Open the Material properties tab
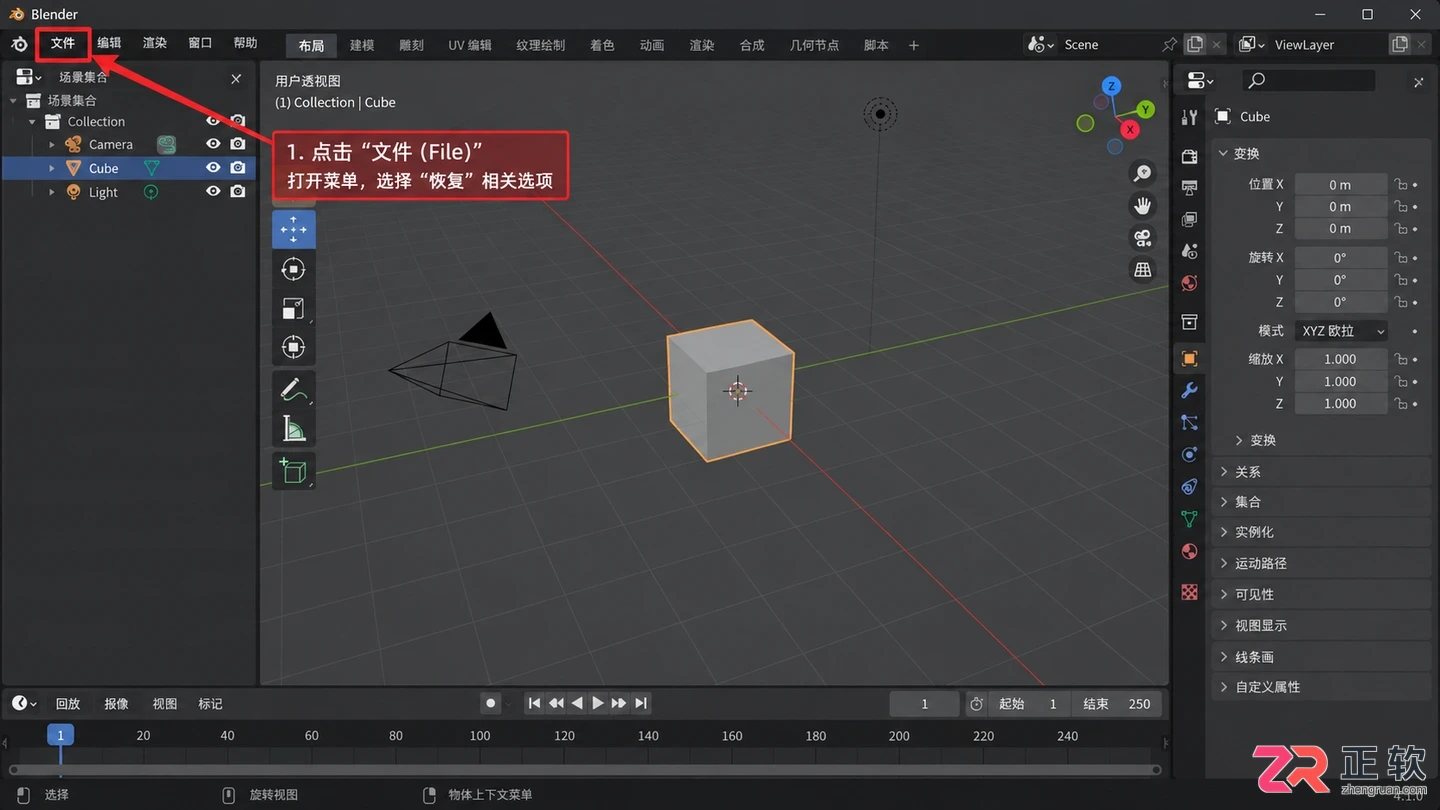1440x810 pixels. (1189, 551)
